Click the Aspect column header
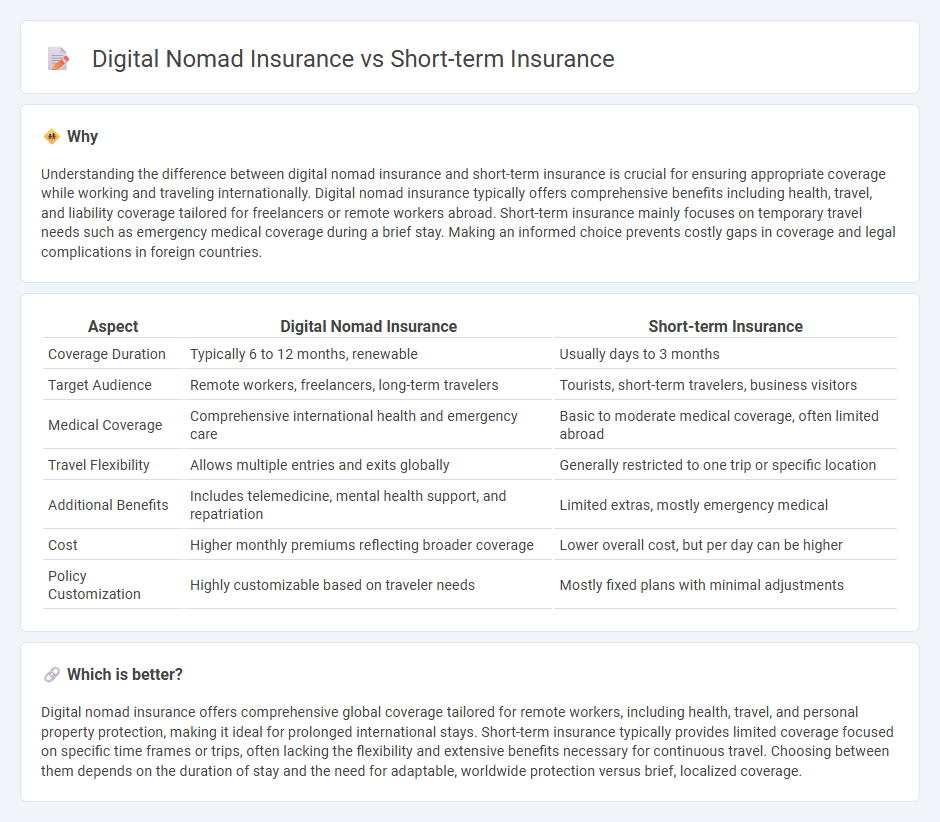The height and width of the screenshot is (822, 940). (113, 326)
